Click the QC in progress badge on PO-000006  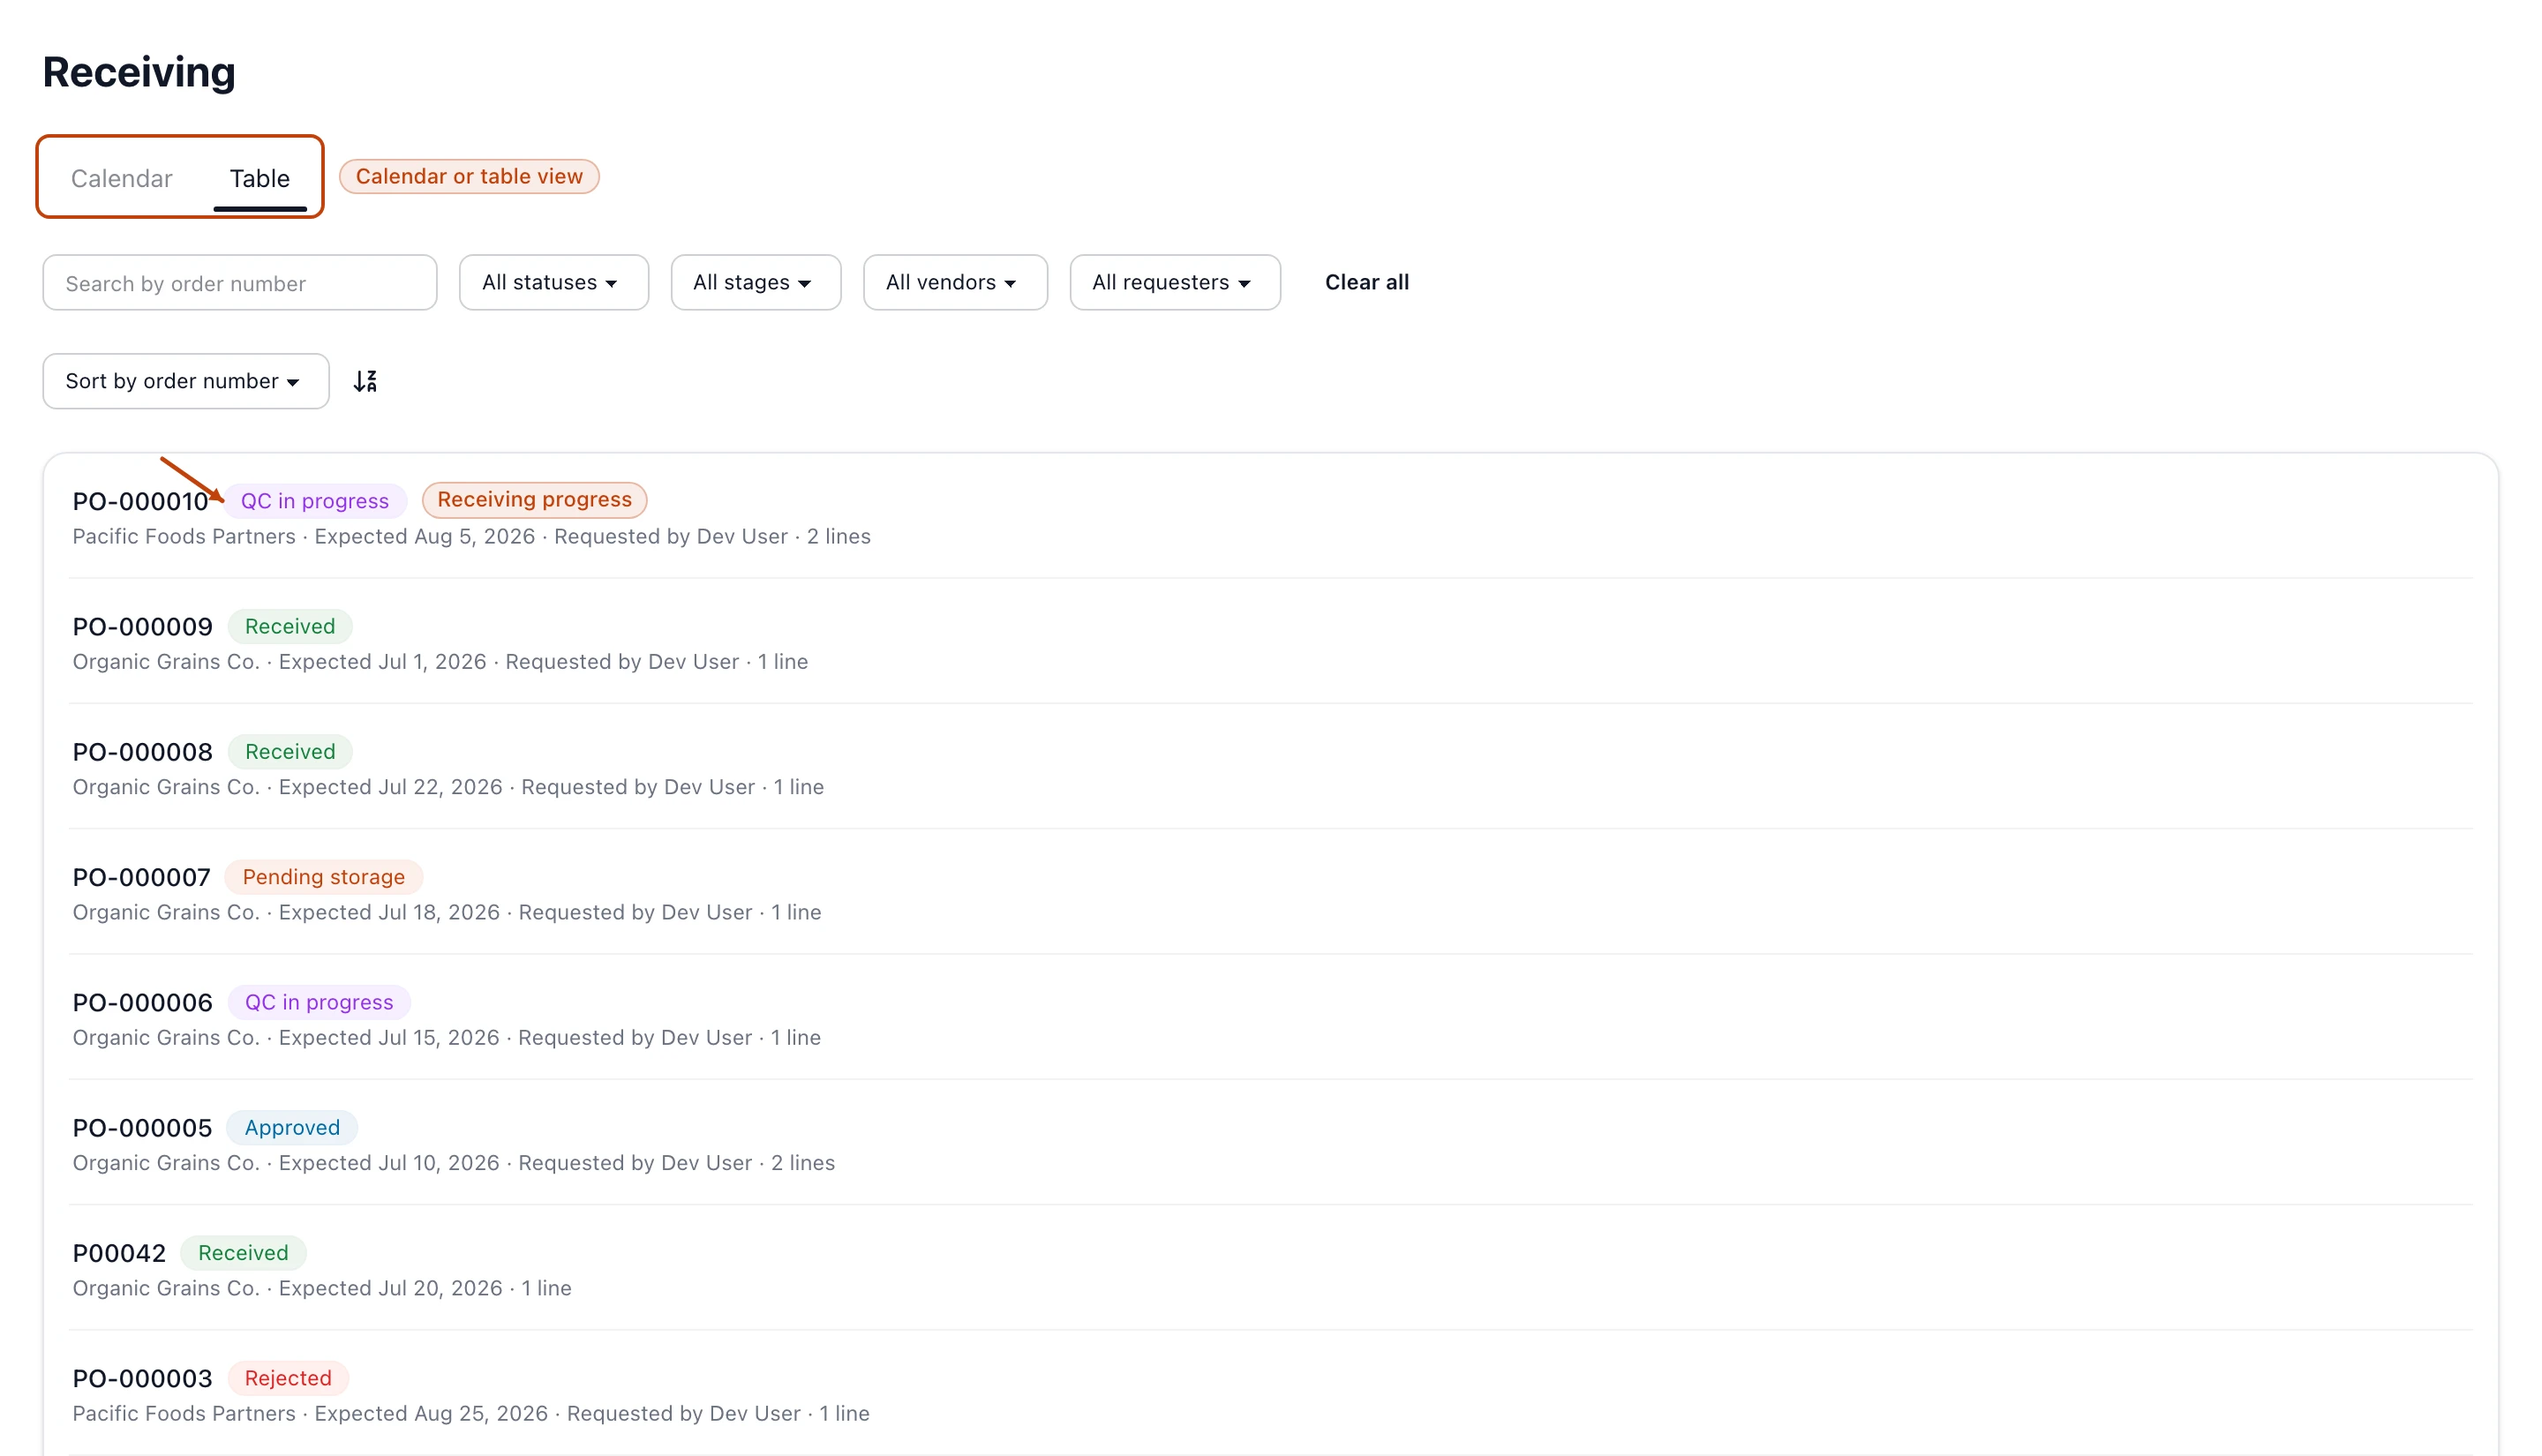pos(319,1002)
